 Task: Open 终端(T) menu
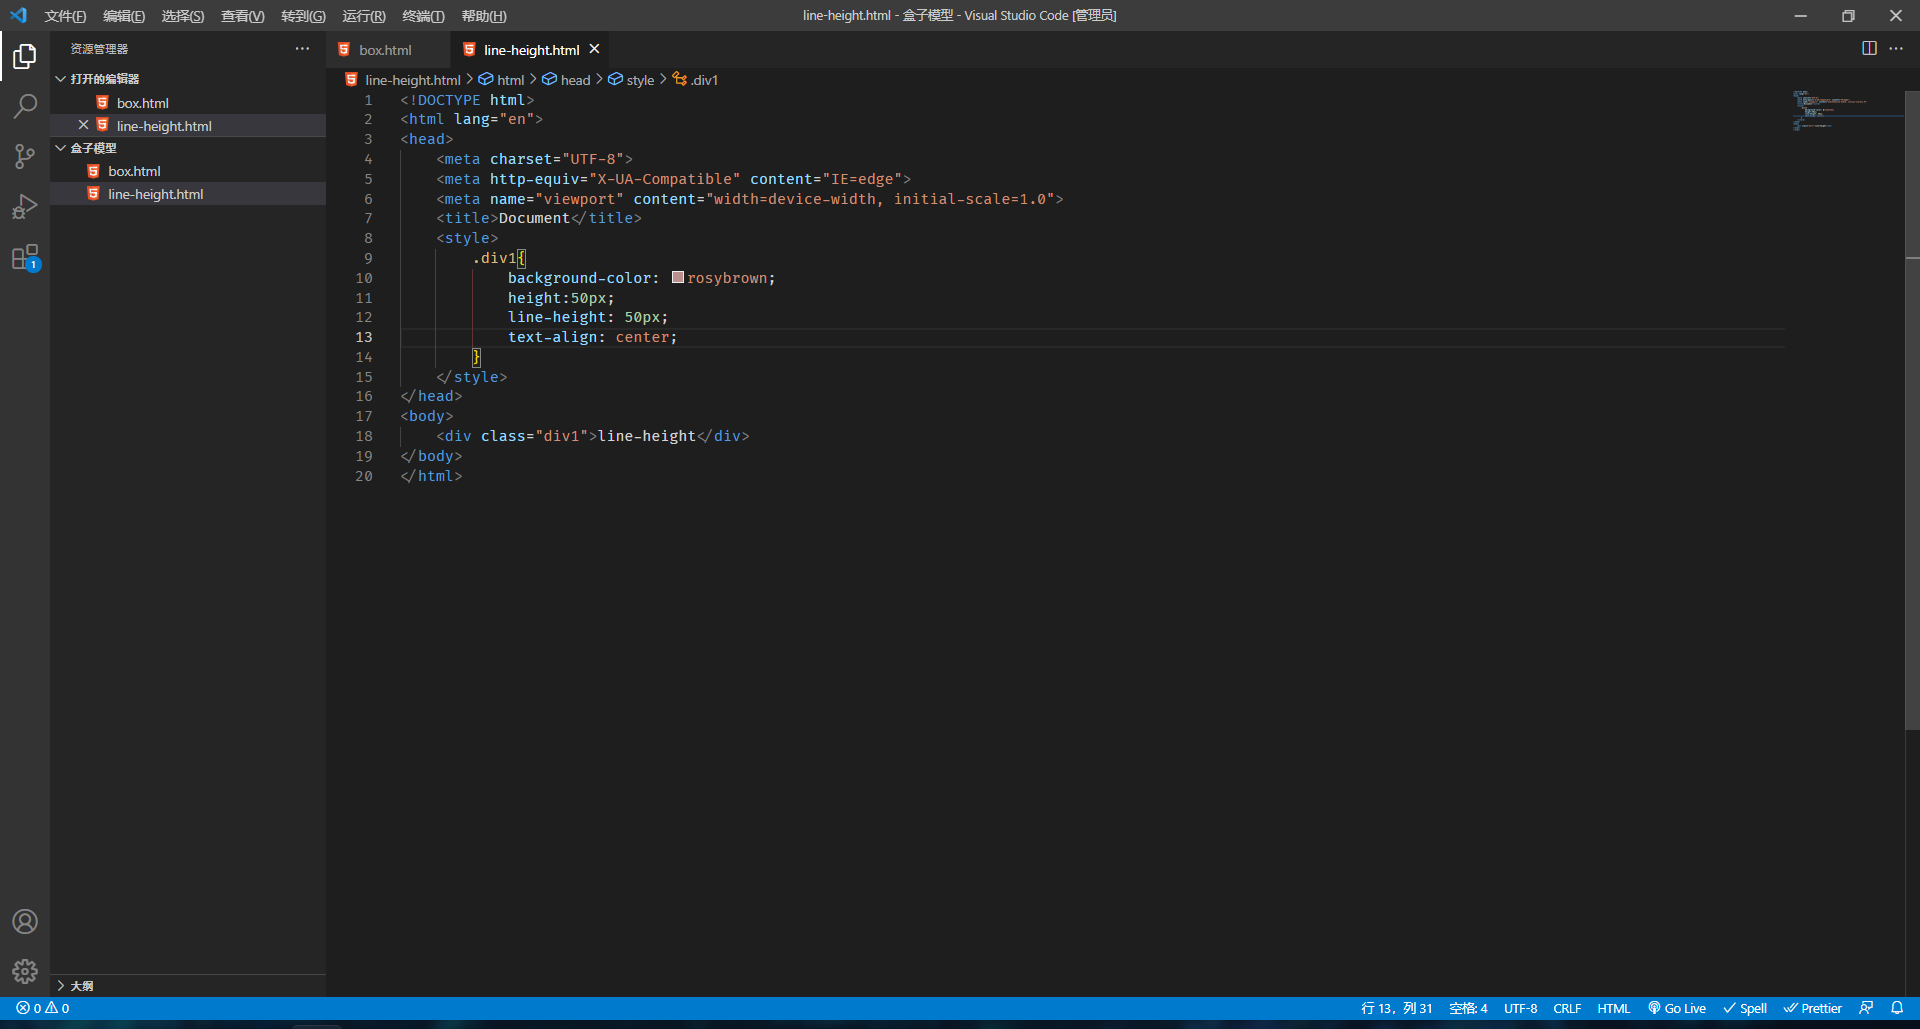[423, 15]
